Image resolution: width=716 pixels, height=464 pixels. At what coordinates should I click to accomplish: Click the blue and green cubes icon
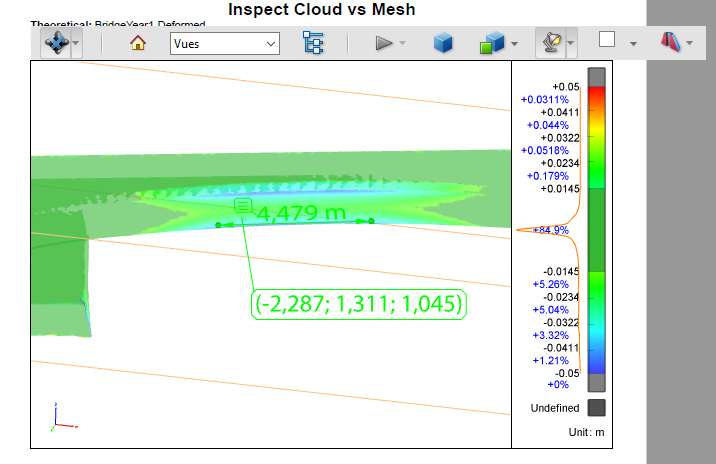491,43
